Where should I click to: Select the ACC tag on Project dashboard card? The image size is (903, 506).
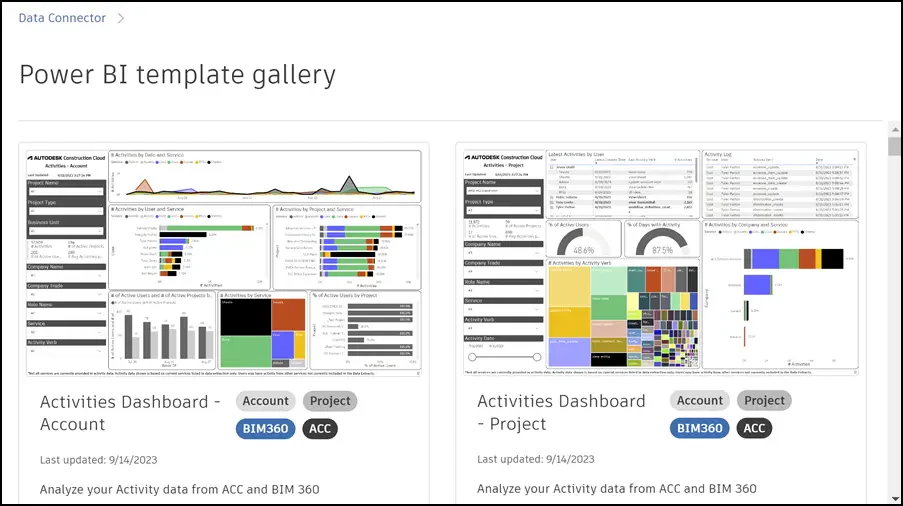pyautogui.click(x=754, y=428)
